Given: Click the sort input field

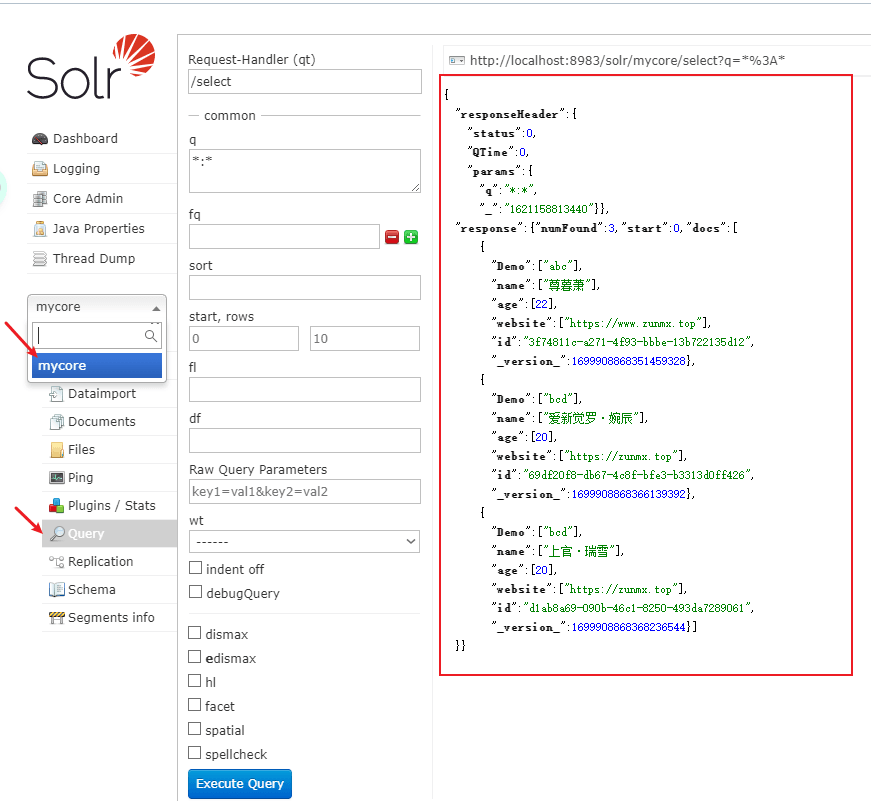Looking at the screenshot, I should click(305, 288).
